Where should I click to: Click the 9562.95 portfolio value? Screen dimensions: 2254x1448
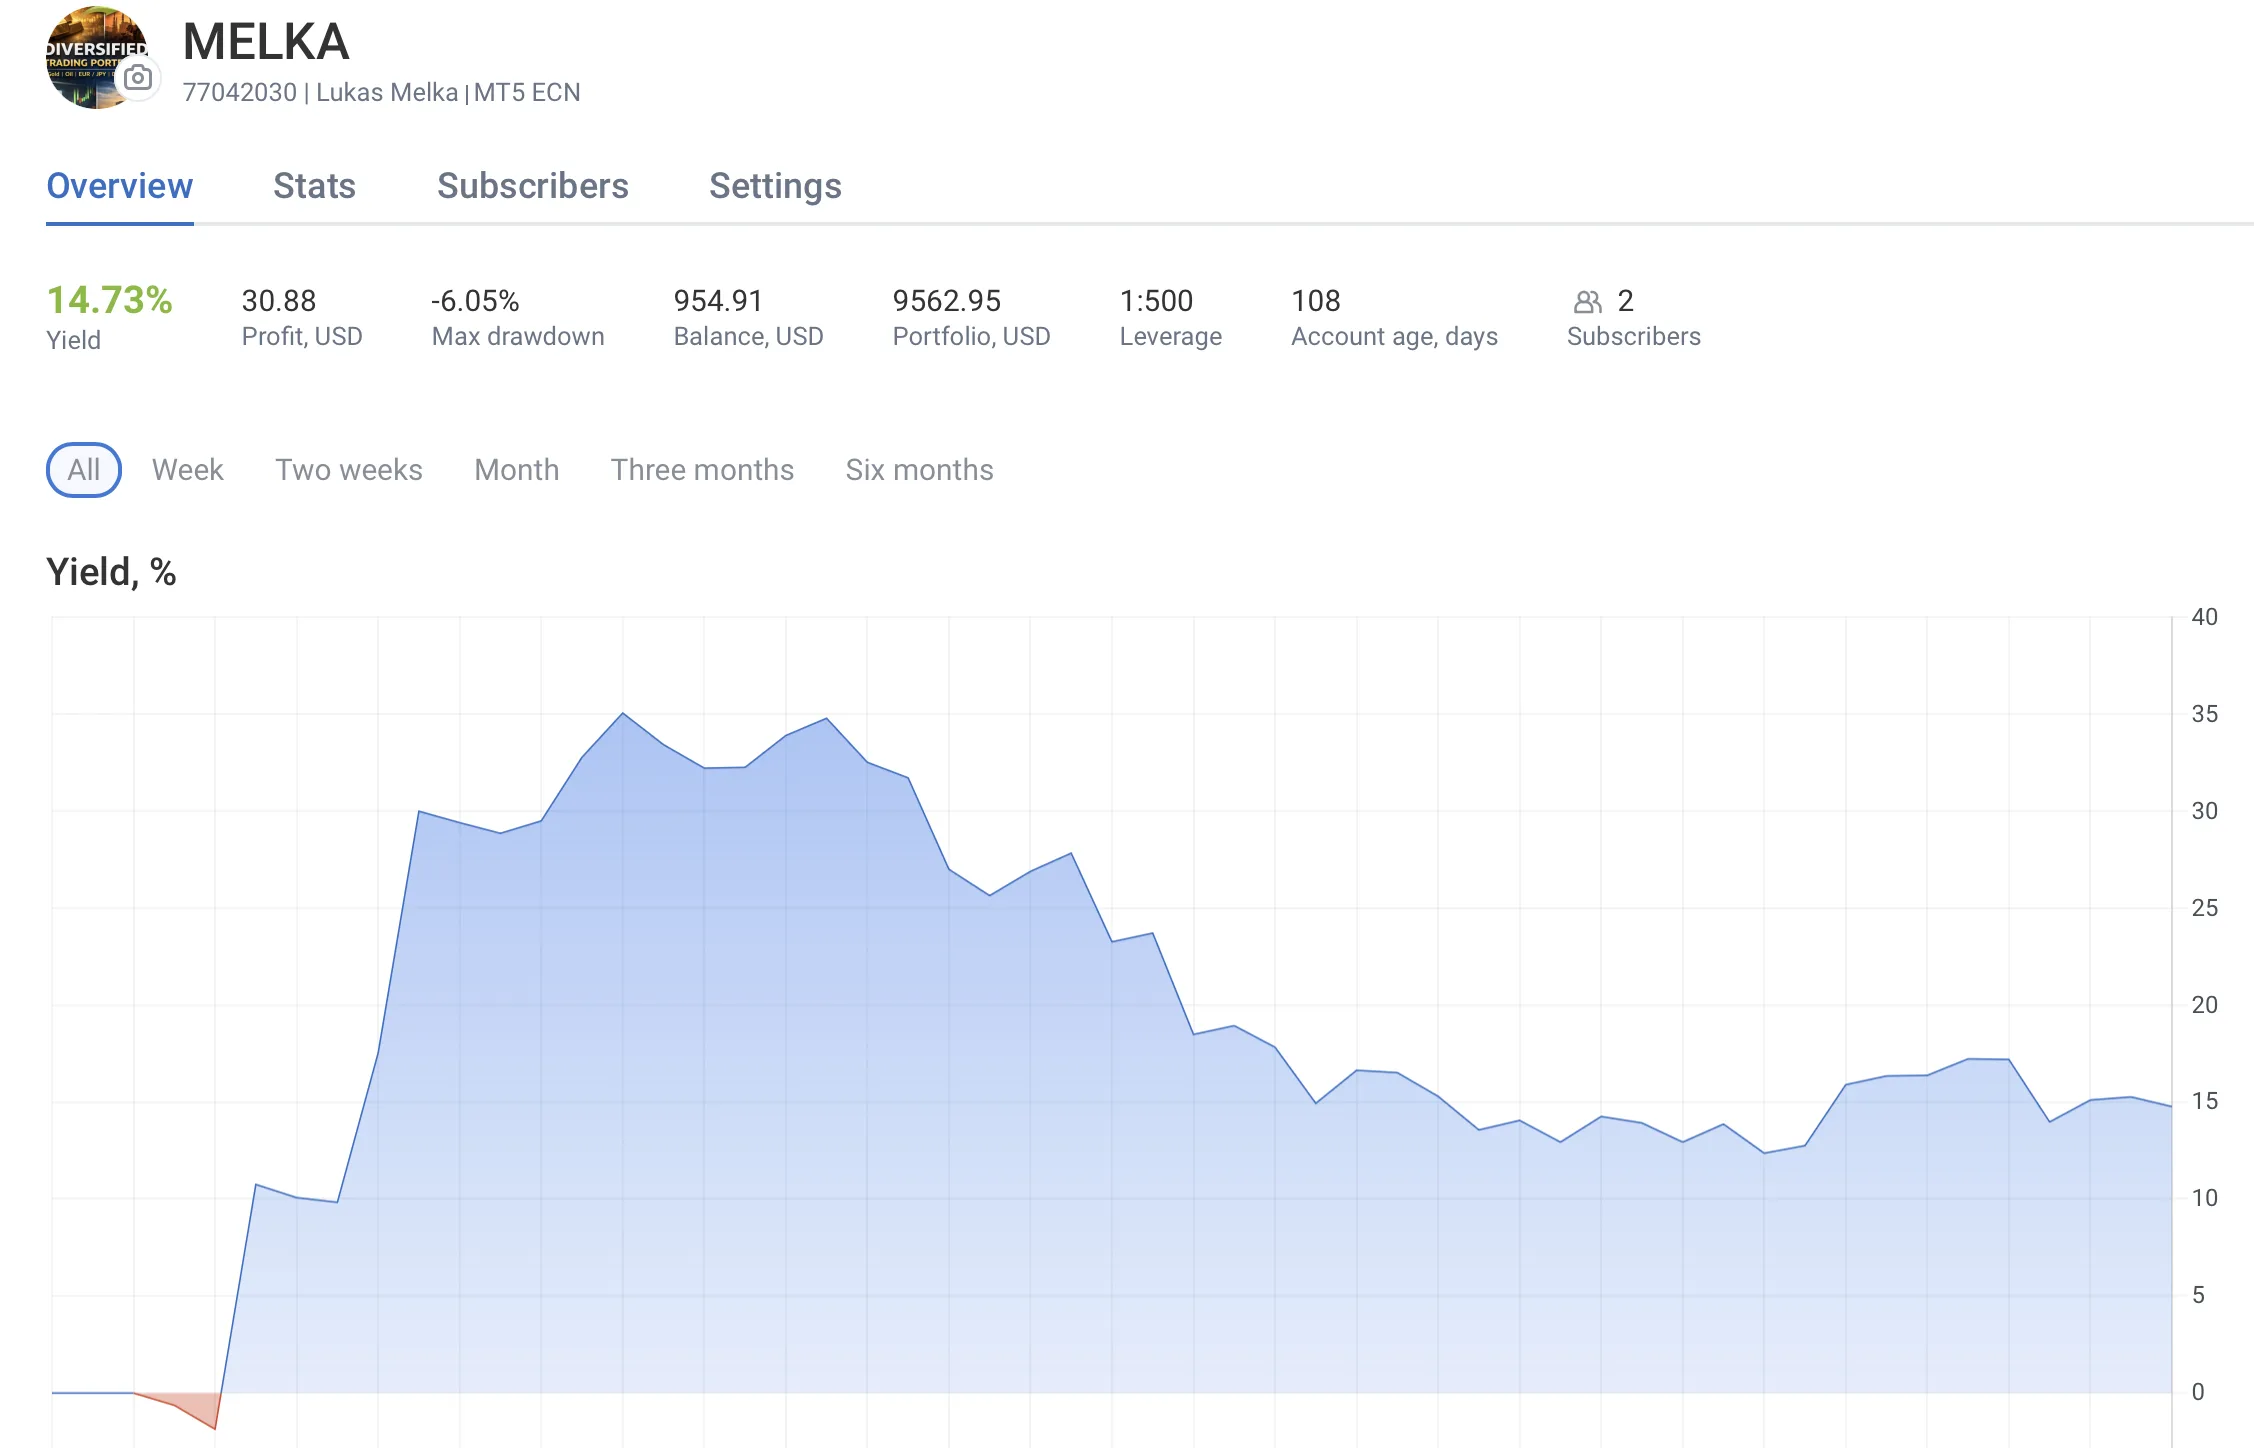(947, 301)
